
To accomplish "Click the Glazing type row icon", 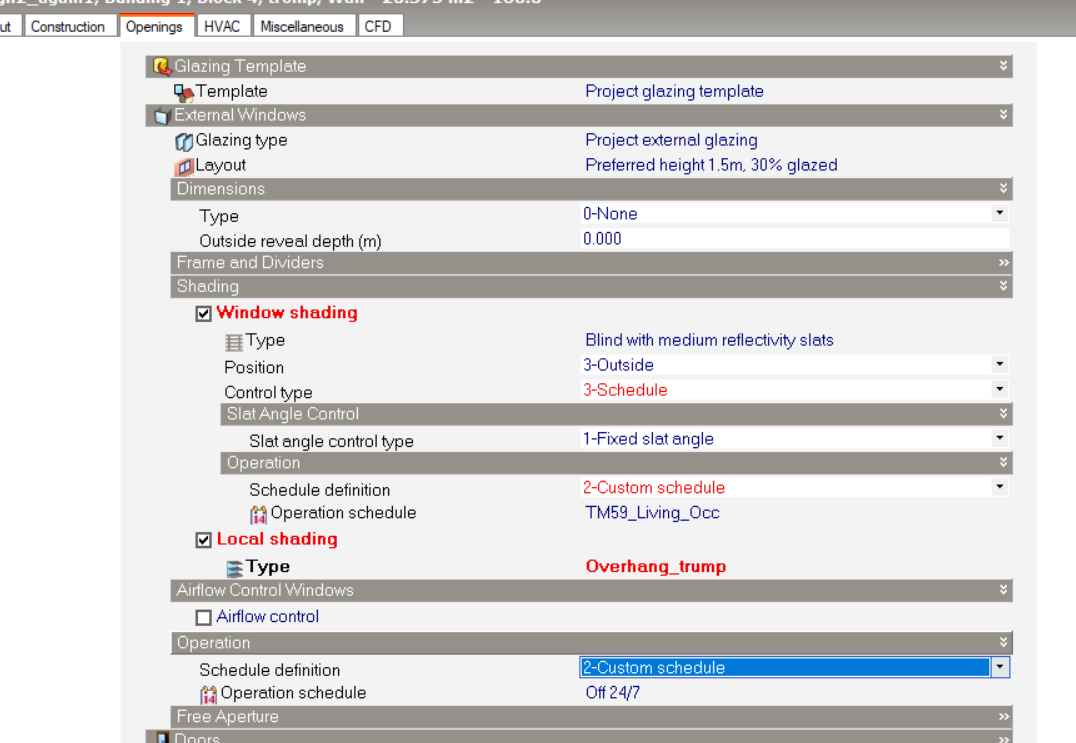I will click(183, 141).
